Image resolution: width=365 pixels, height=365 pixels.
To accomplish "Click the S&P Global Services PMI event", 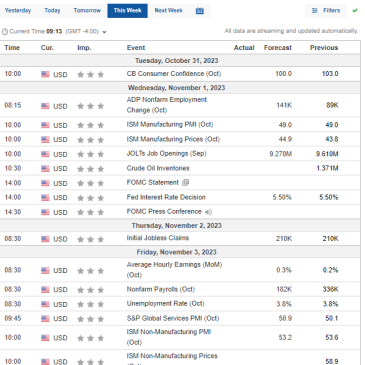I will (x=173, y=318).
